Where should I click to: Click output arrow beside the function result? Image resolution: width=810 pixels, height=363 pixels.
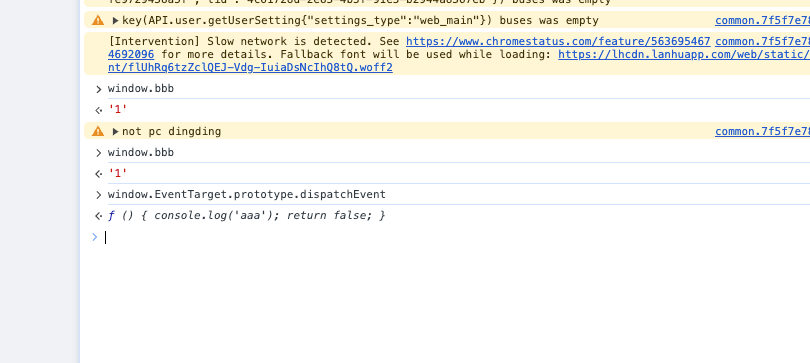[x=99, y=216]
